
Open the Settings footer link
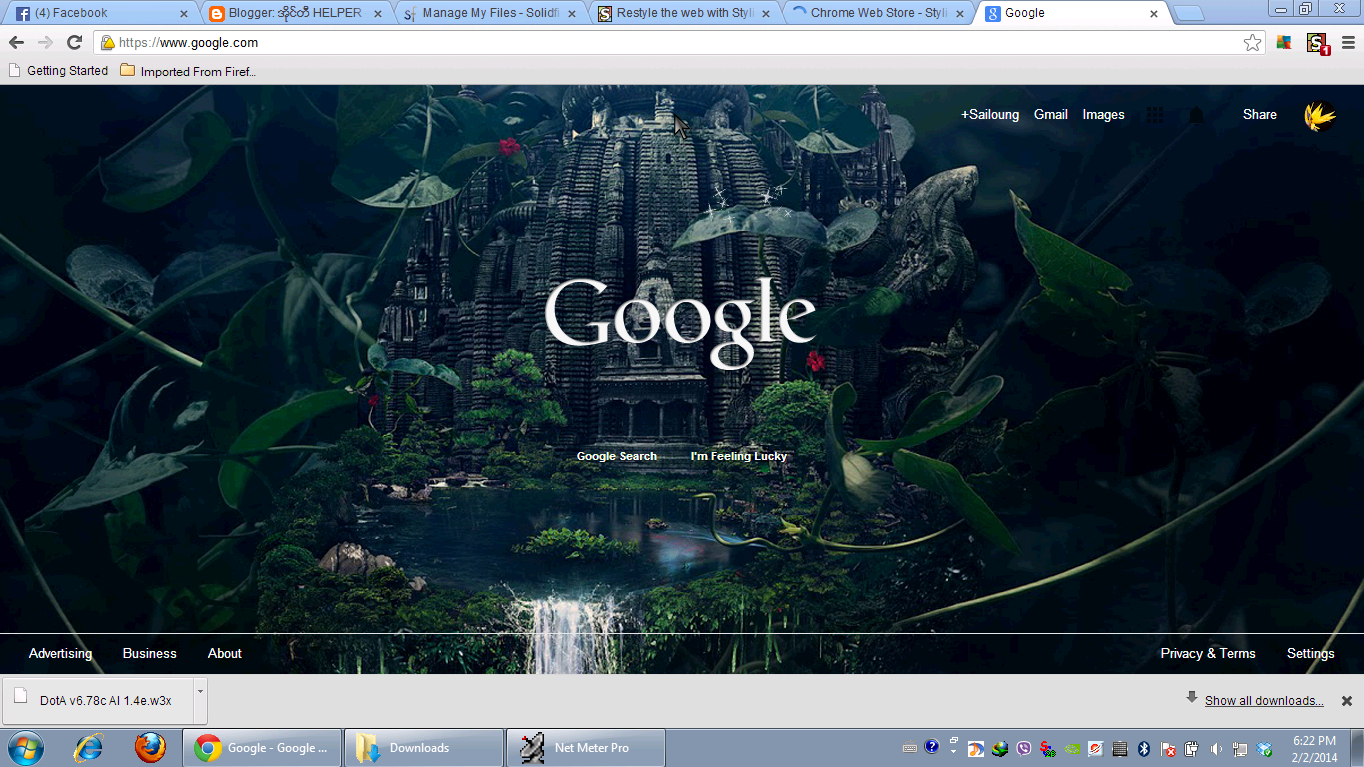1311,653
